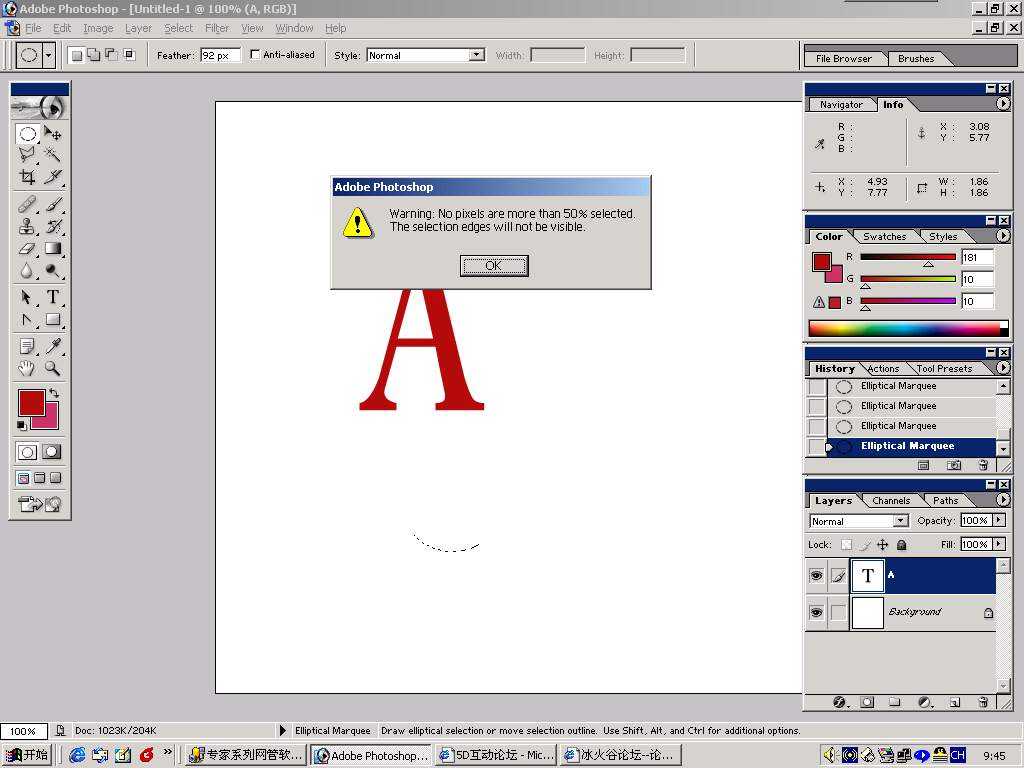Enable the Anti-aliased checkbox
This screenshot has width=1024, height=768.
click(255, 55)
